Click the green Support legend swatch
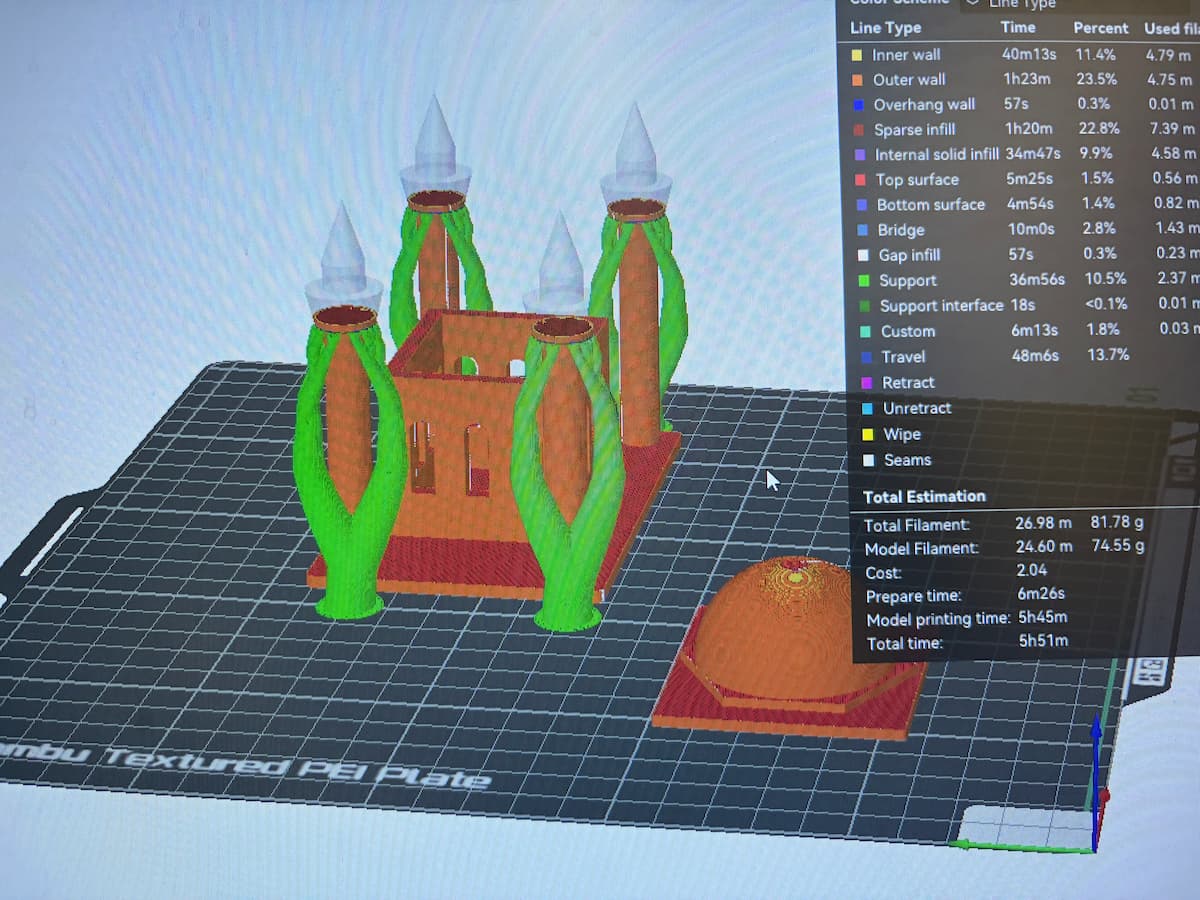Viewport: 1200px width, 900px height. [862, 281]
